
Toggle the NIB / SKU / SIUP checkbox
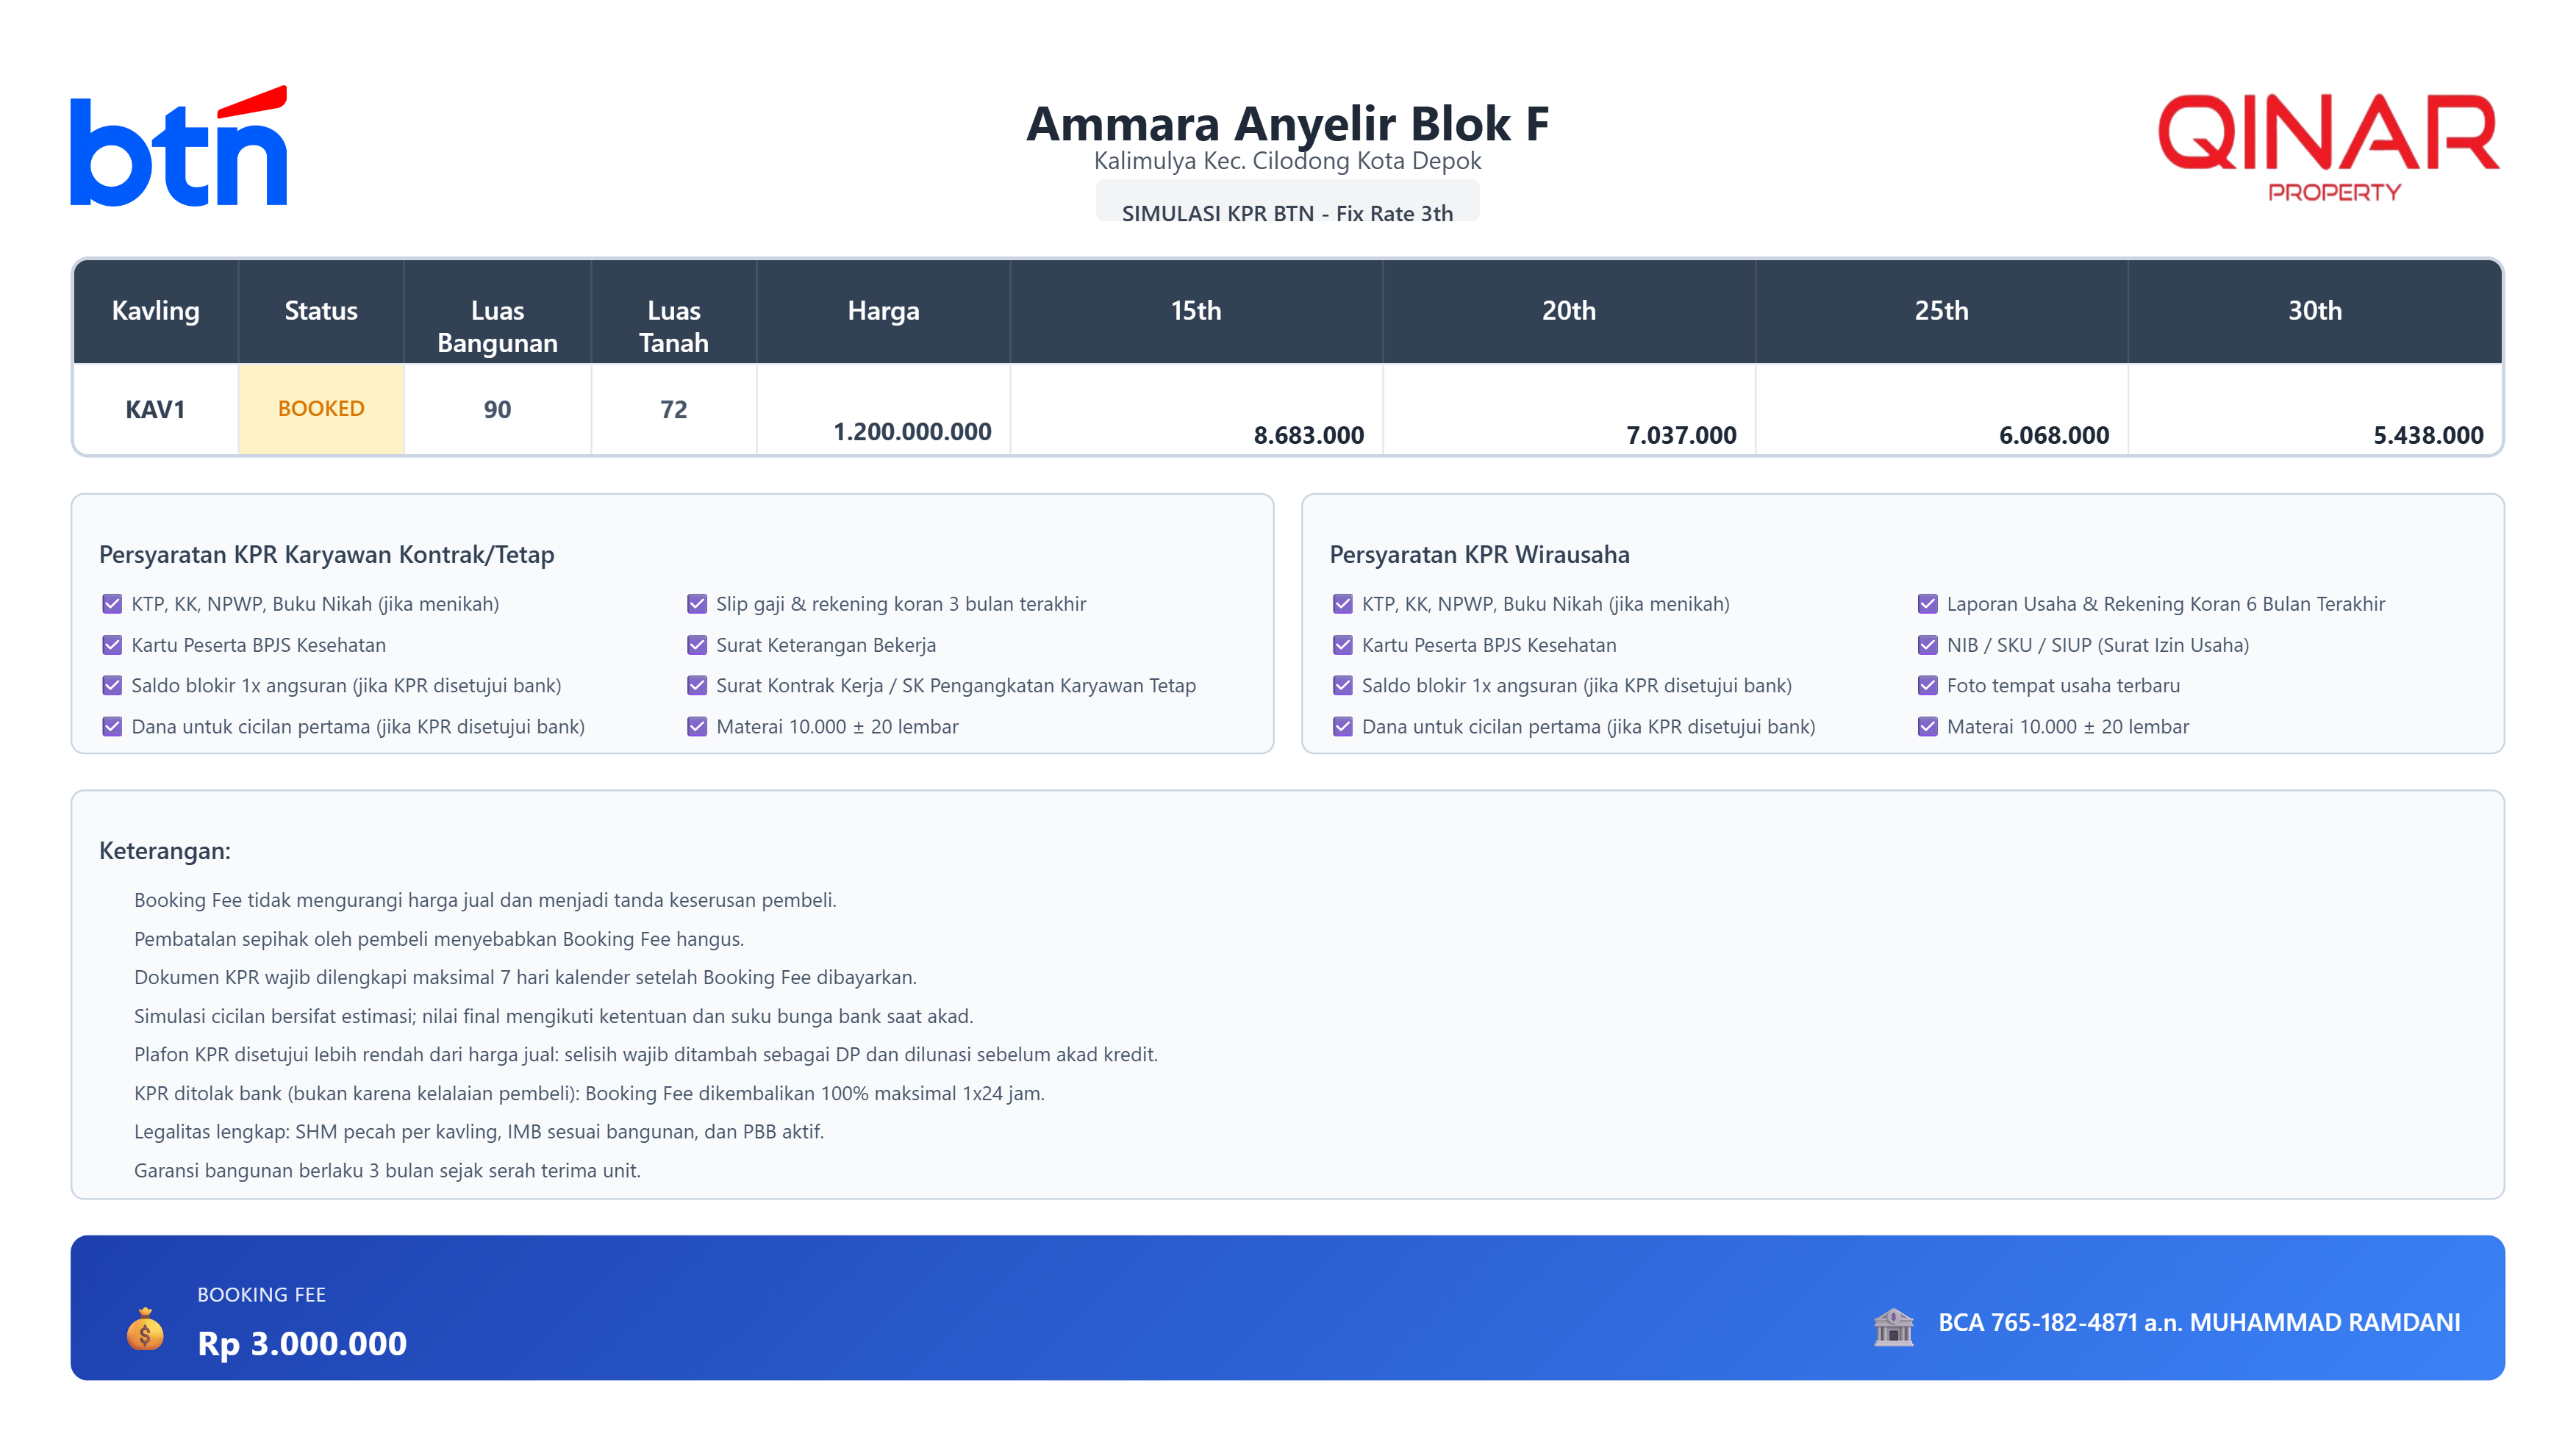click(x=1927, y=645)
